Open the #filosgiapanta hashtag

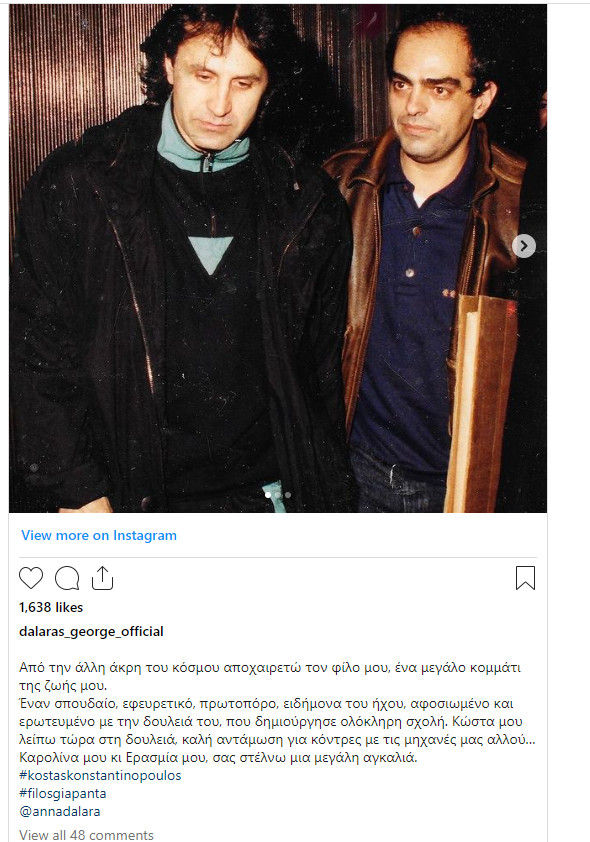coord(63,793)
